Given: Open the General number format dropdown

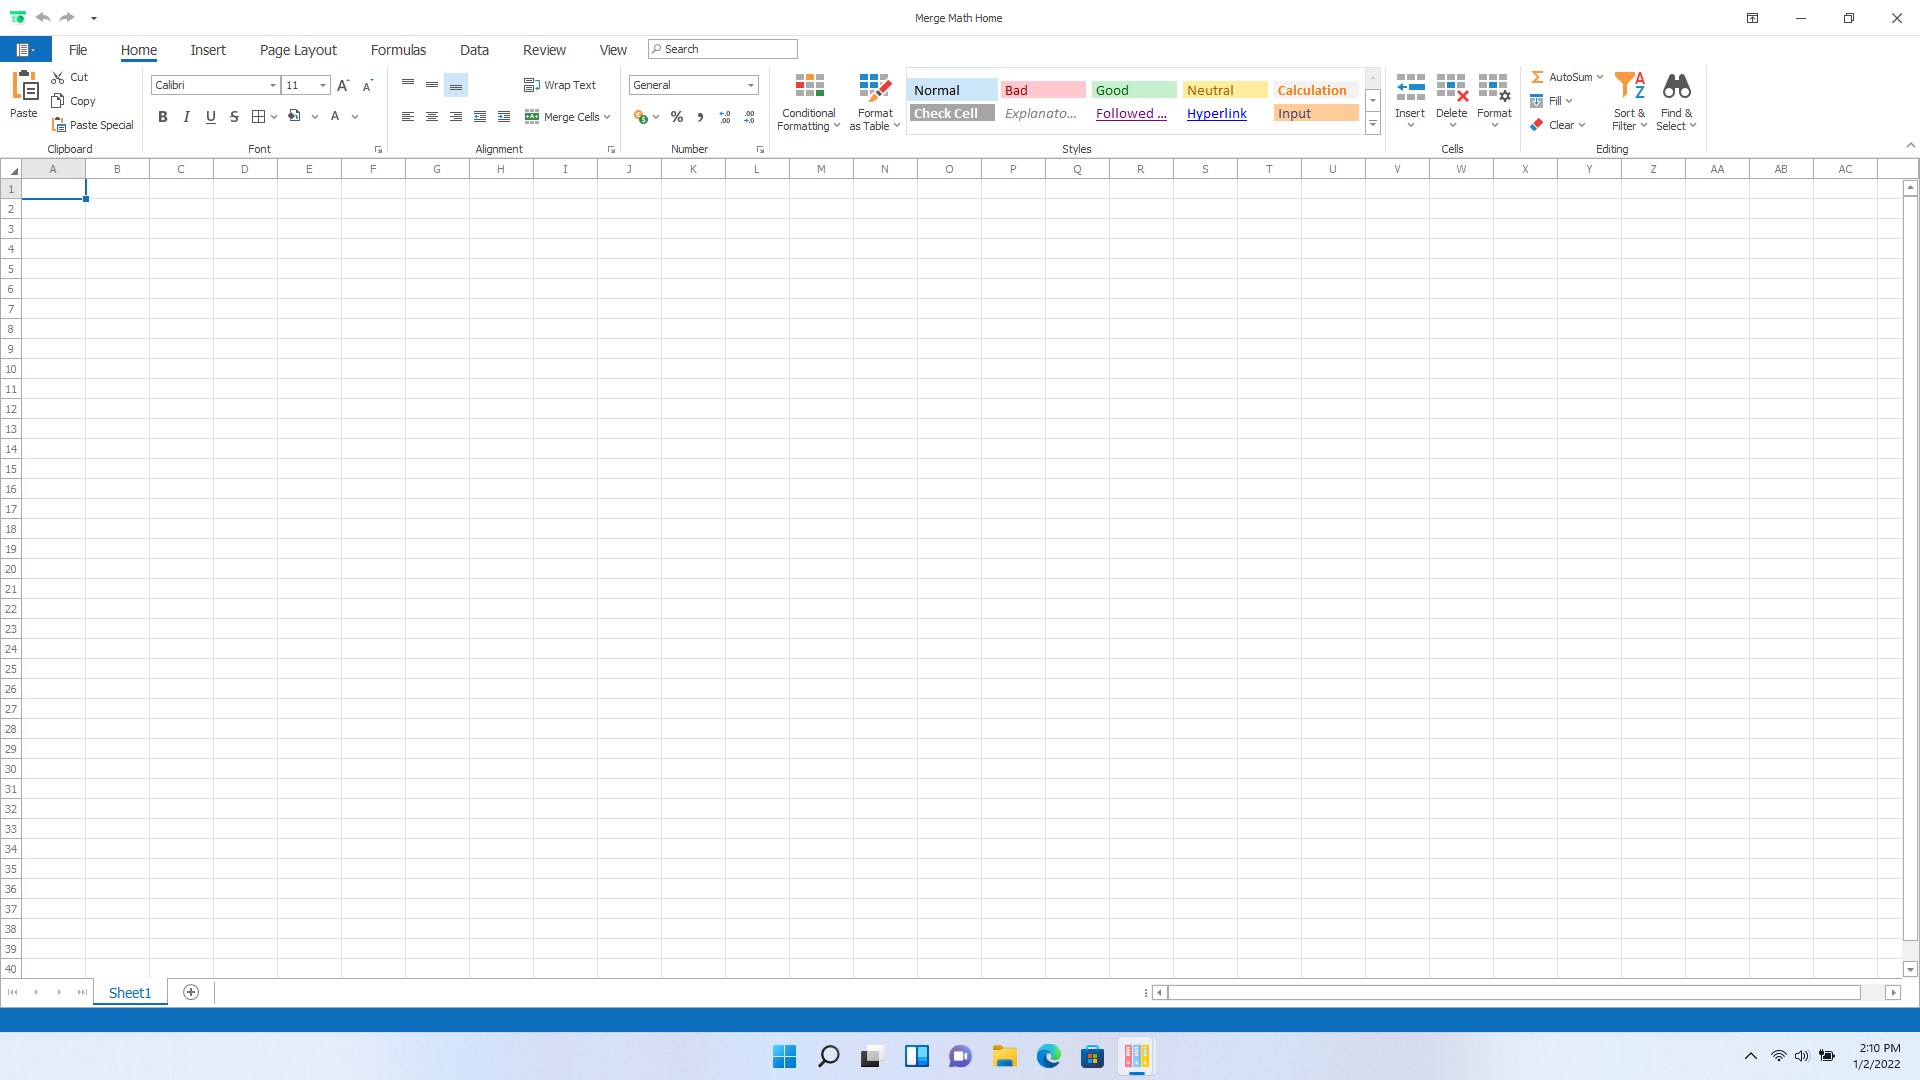Looking at the screenshot, I should click(751, 85).
